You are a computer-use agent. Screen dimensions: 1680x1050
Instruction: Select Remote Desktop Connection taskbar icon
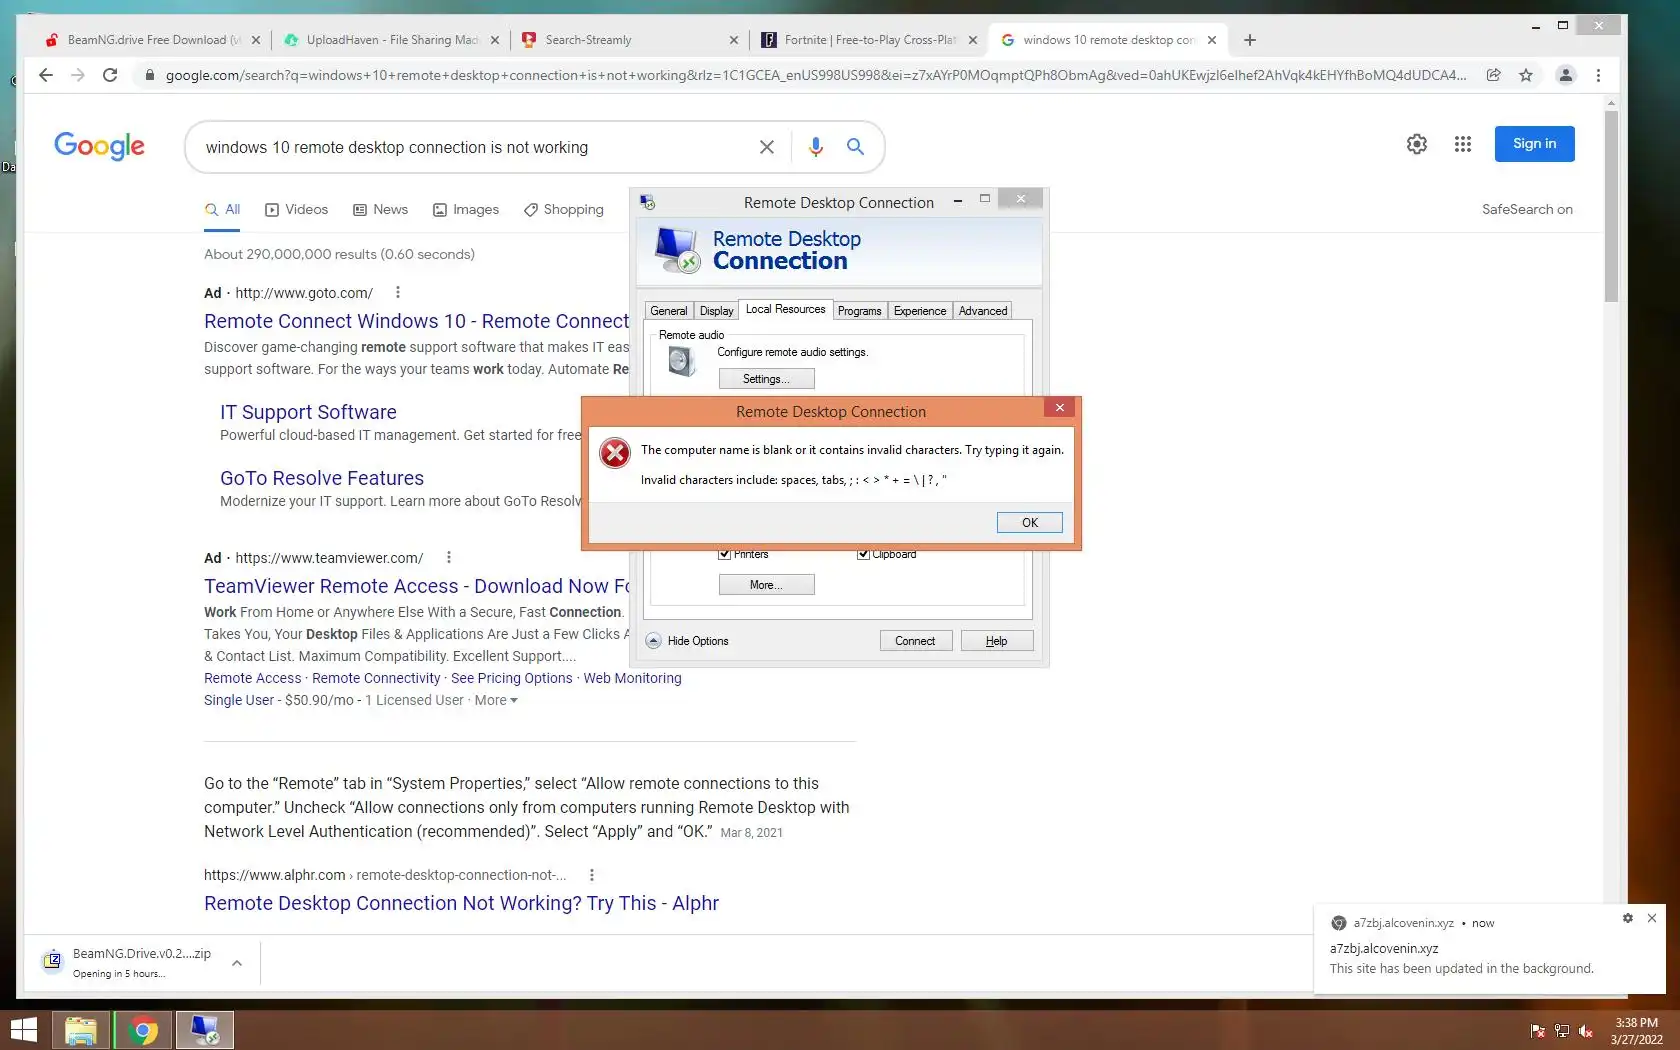tap(205, 1030)
